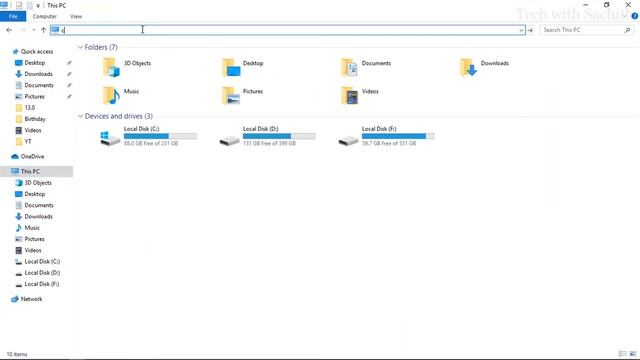The image size is (640, 360).
Task: Open the Birthday folder in sidebar
Action: point(35,119)
